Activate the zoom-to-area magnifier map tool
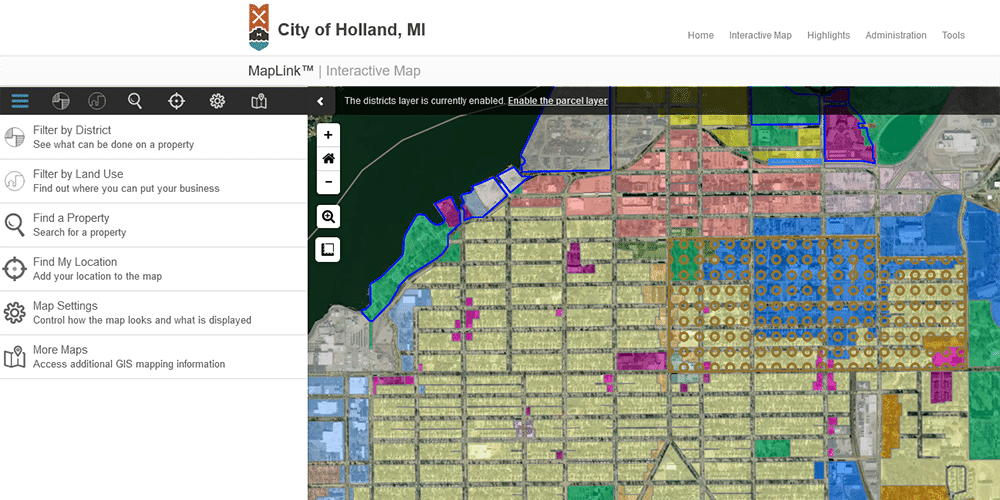The width and height of the screenshot is (1000, 500). coord(328,217)
